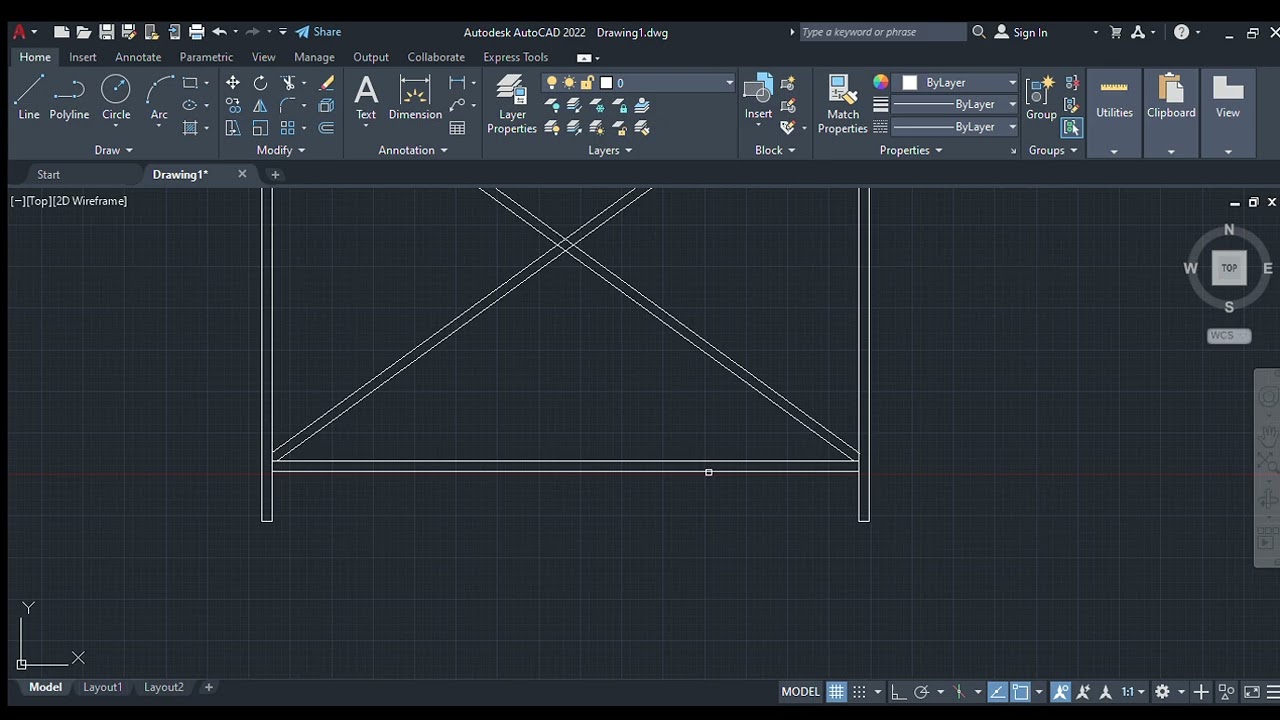Click the color wheel object color icon
This screenshot has width=1280, height=720.
tap(880, 82)
